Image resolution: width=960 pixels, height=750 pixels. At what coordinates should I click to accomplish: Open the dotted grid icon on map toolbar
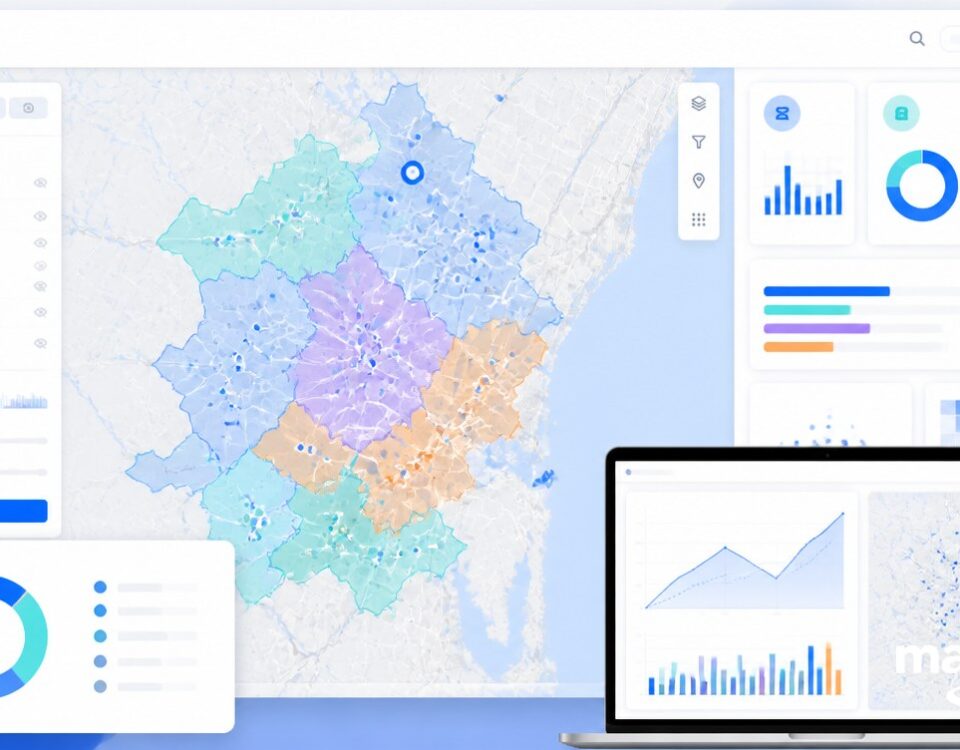pyautogui.click(x=699, y=219)
